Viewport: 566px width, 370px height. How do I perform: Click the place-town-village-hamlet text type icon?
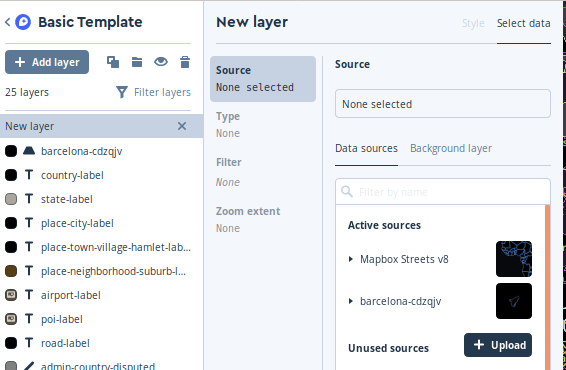[x=29, y=247]
